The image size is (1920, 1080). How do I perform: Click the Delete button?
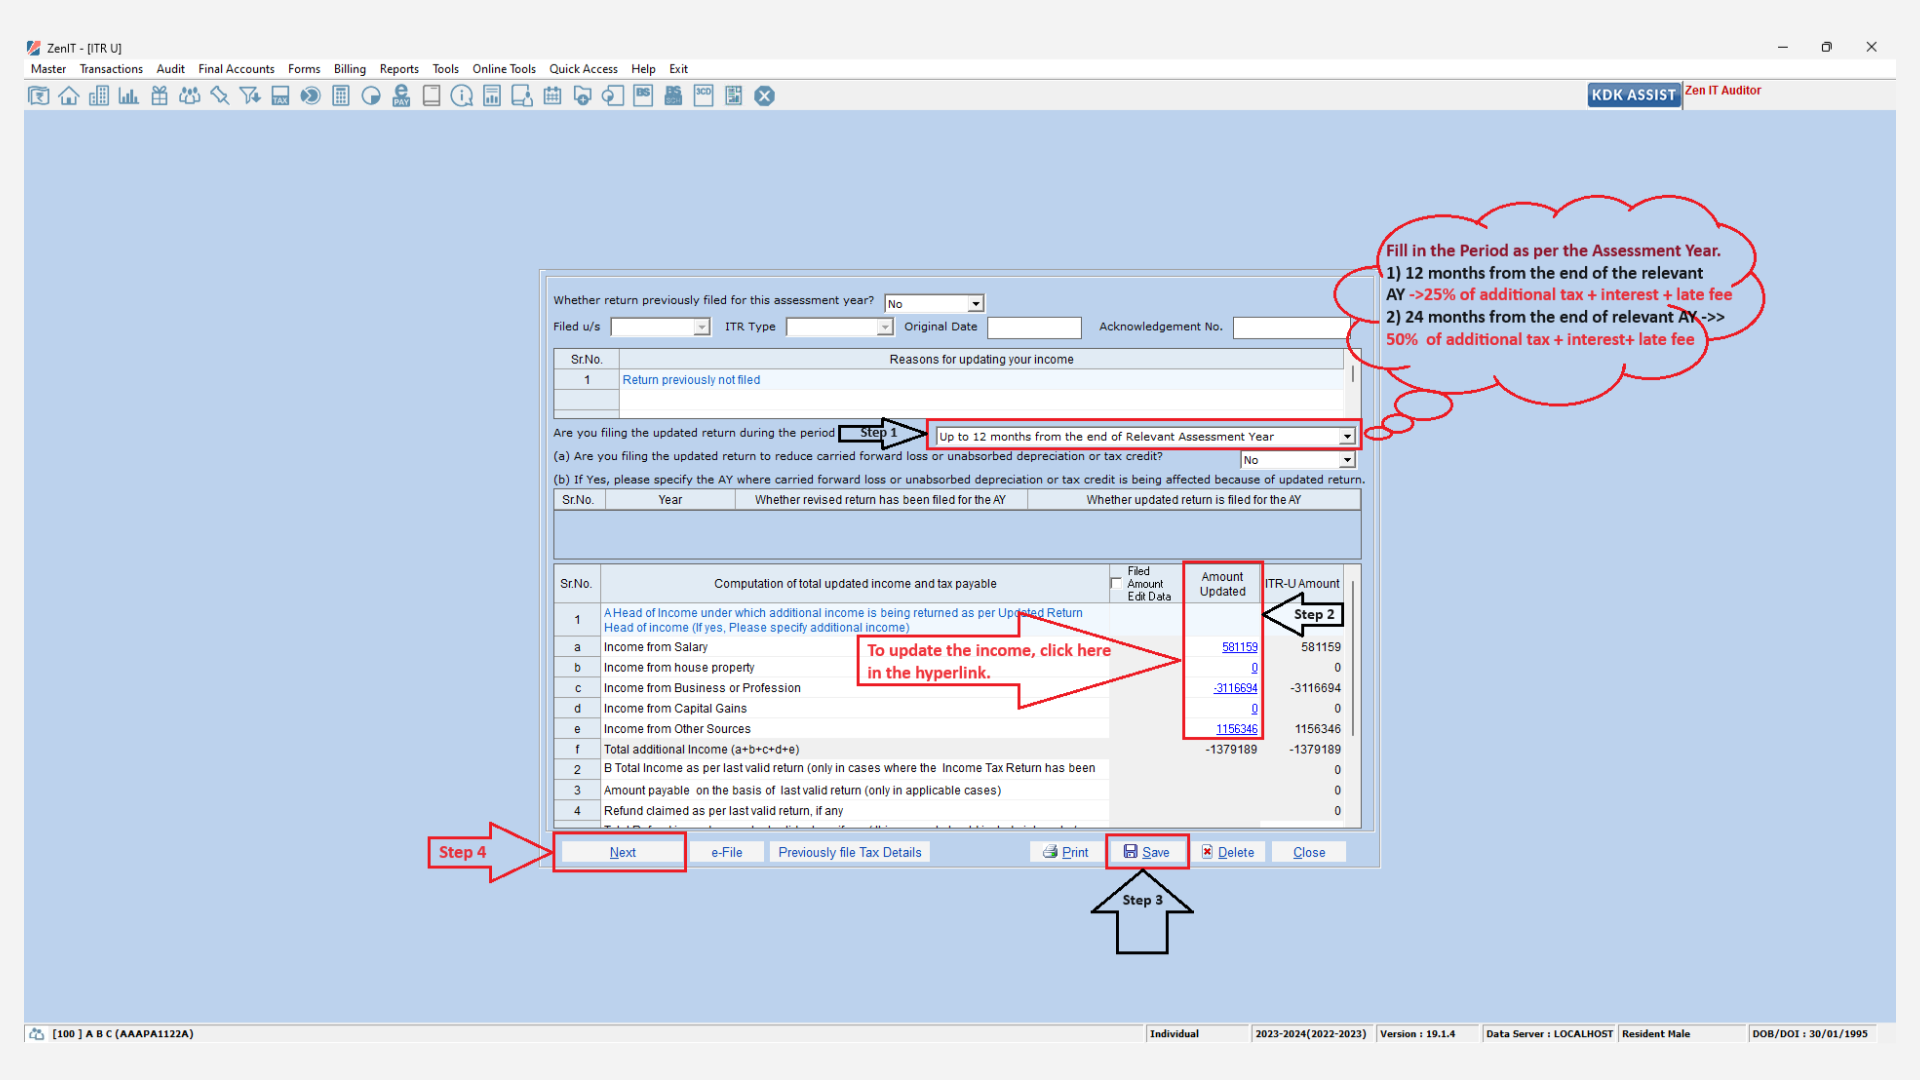coord(1228,852)
